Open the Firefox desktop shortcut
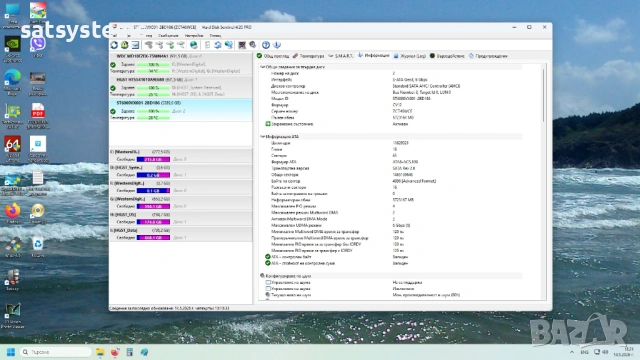Screen dimensions: 640x360 point(13,213)
